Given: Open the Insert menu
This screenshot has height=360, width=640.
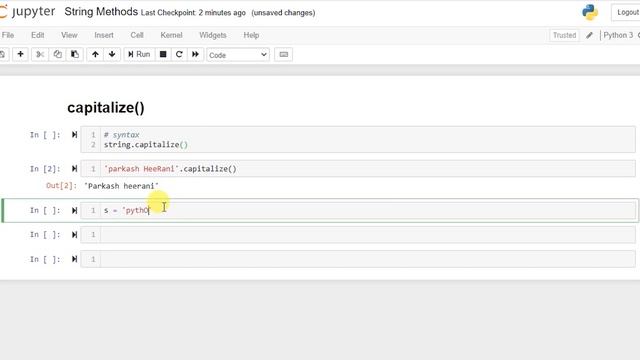Looking at the screenshot, I should (x=104, y=35).
